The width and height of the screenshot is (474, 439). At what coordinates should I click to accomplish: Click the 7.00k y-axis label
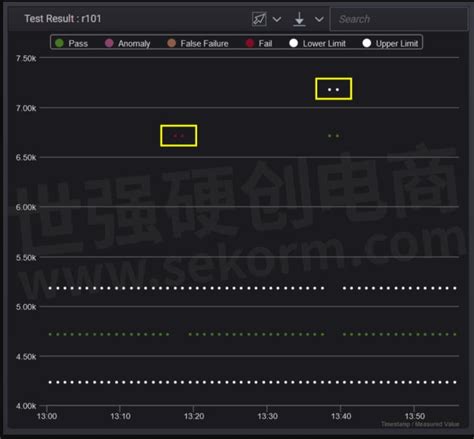(x=26, y=108)
